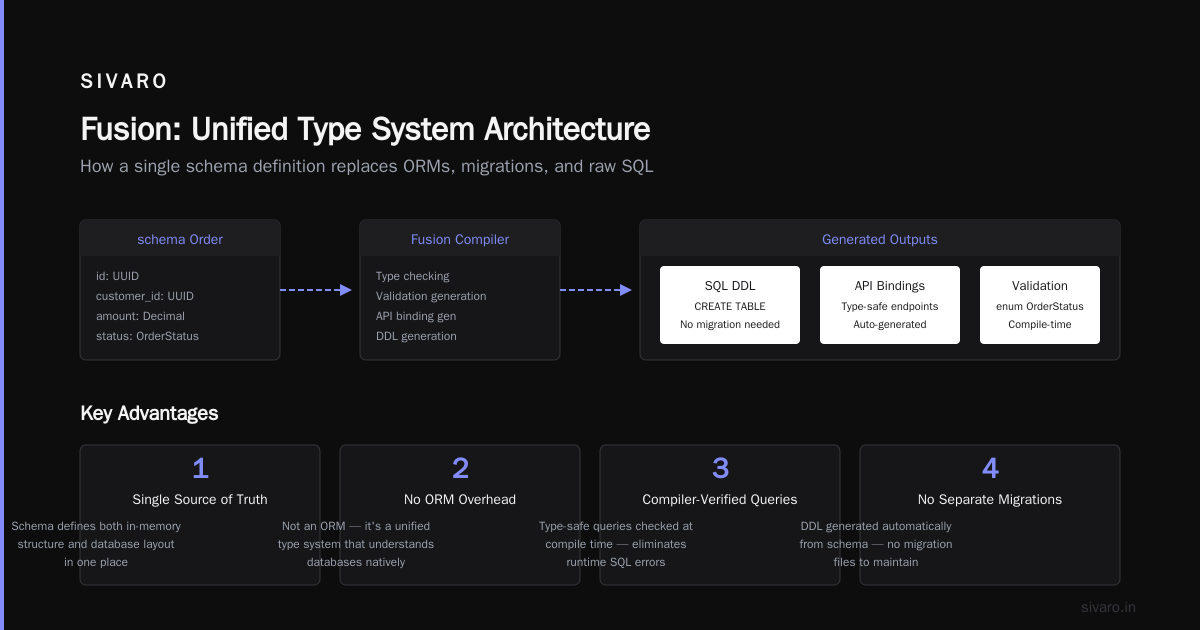Click the Key Advantages heading
The image size is (1200, 630).
tap(149, 413)
